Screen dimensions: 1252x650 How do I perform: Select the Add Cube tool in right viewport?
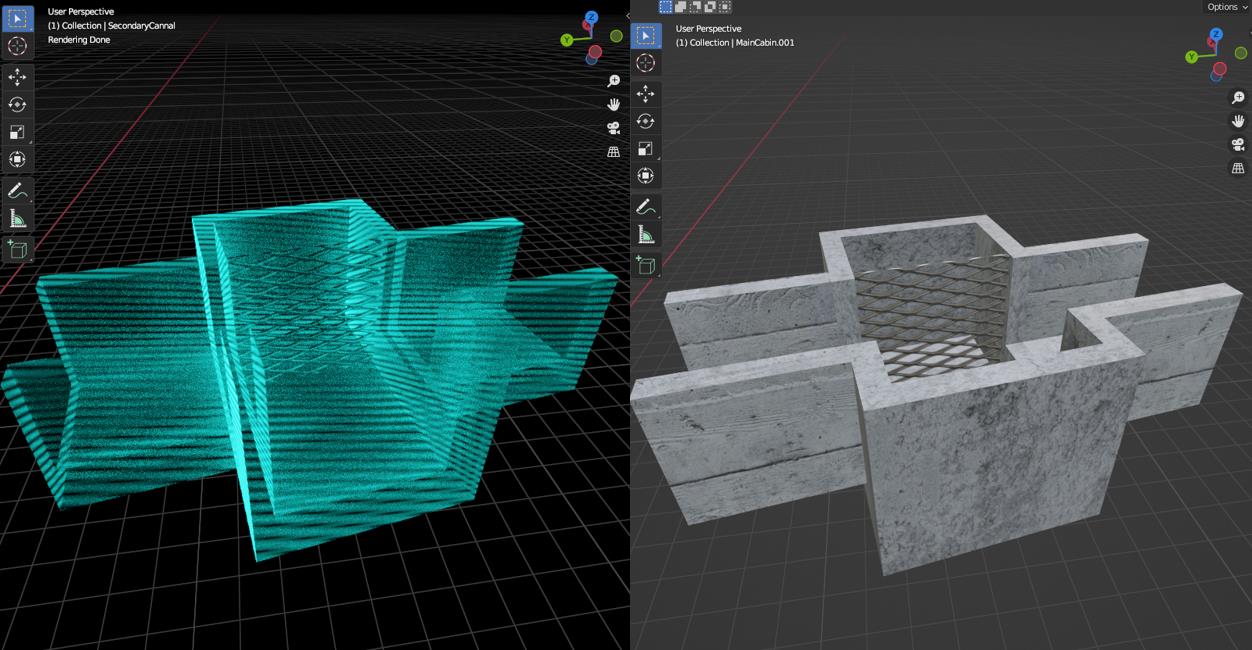[x=646, y=266]
